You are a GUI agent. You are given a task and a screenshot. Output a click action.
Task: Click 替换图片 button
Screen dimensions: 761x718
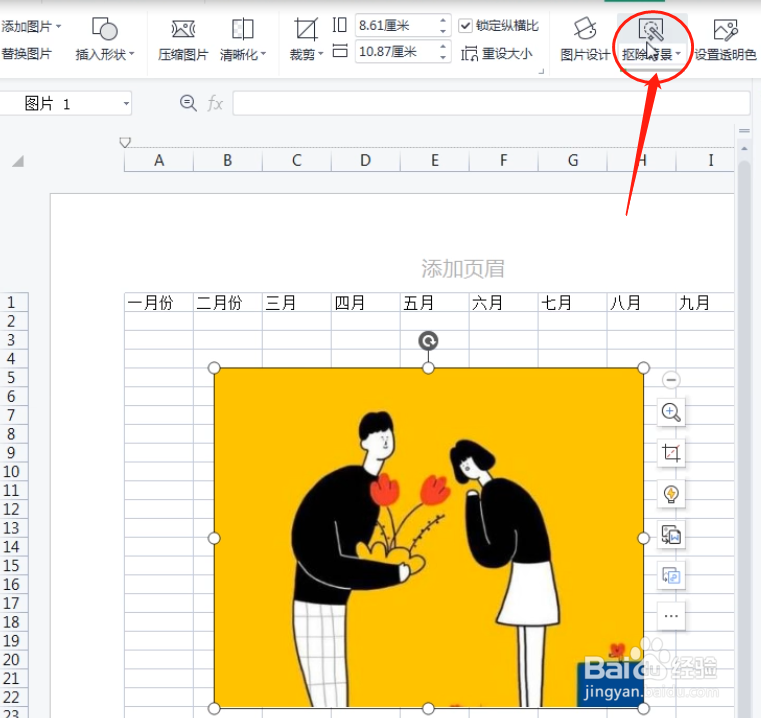(27, 53)
